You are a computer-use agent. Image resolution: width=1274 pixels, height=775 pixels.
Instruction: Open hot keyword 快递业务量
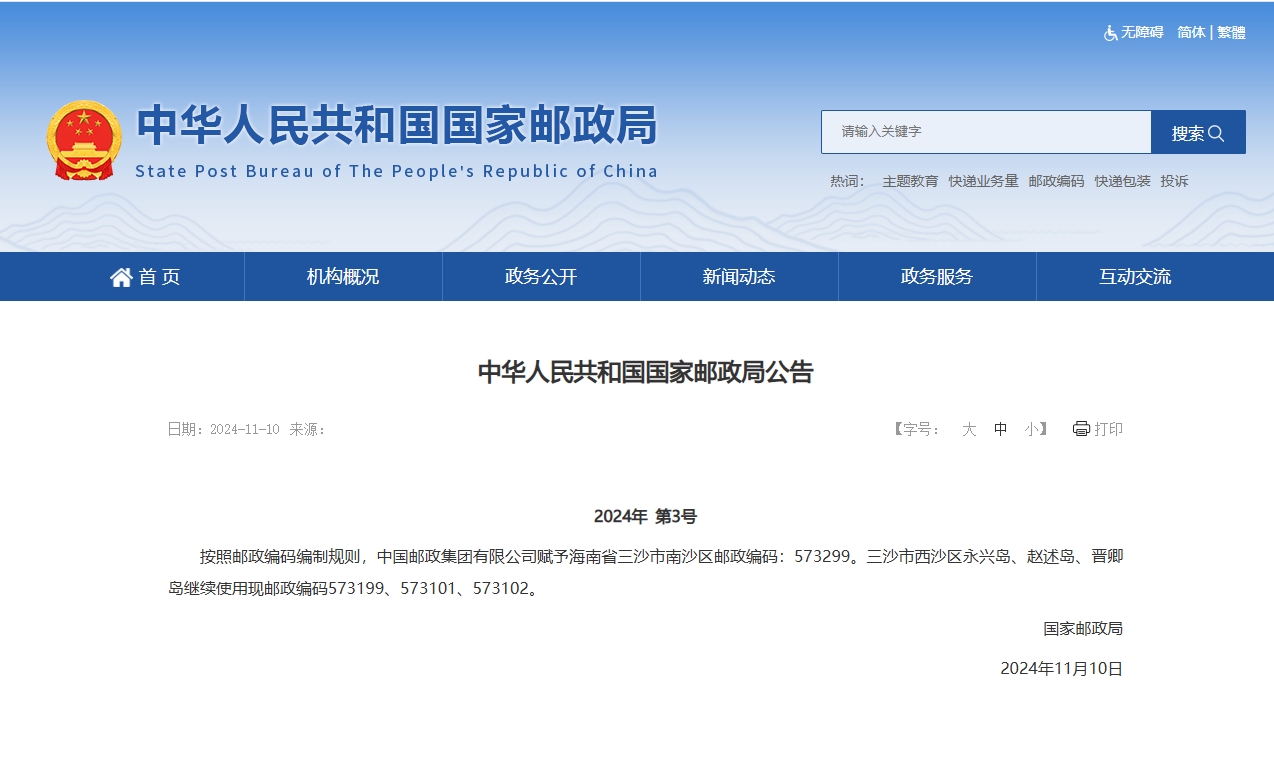pyautogui.click(x=983, y=181)
